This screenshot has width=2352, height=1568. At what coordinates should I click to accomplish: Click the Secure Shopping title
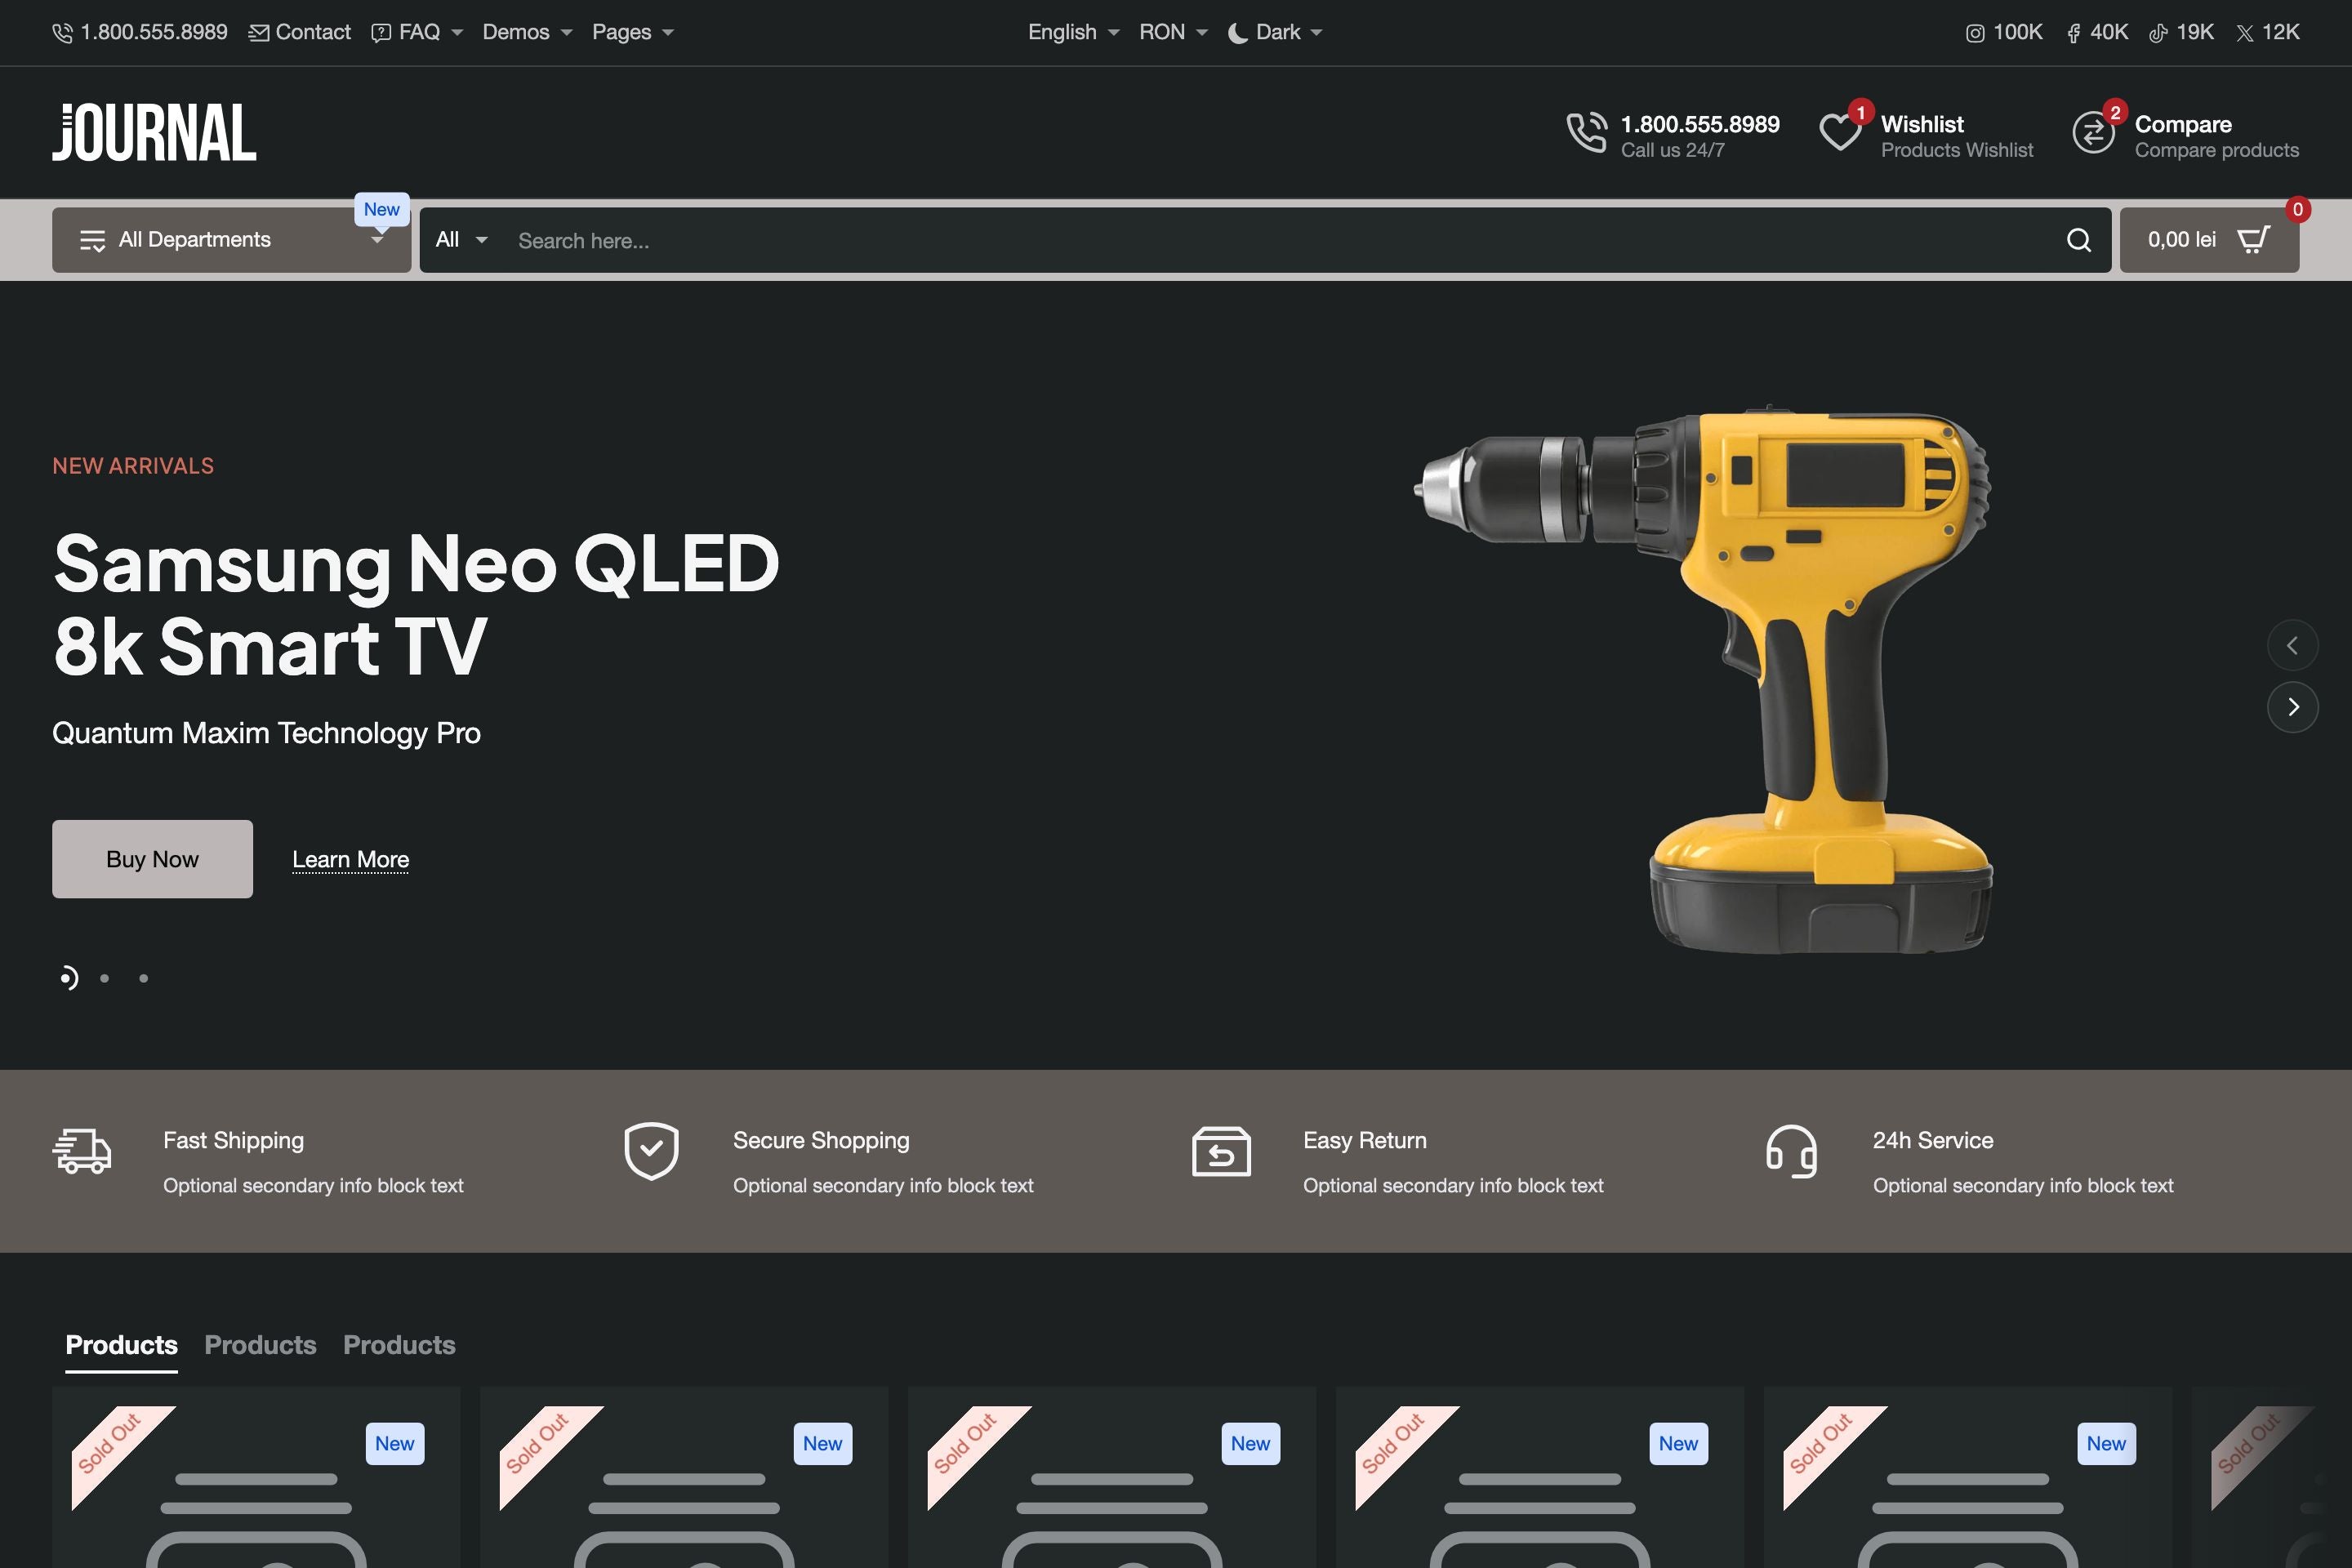[x=821, y=1140]
